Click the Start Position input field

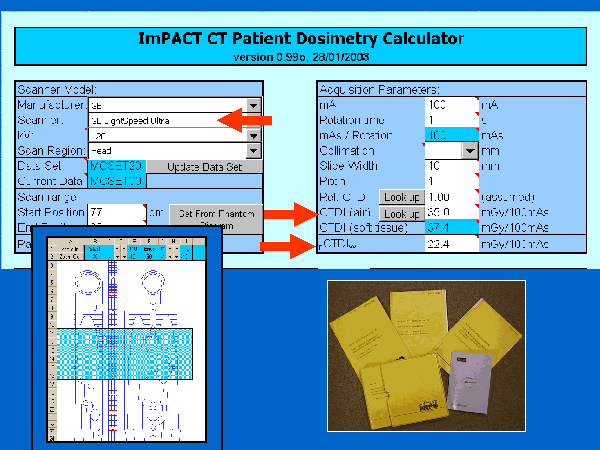click(x=117, y=213)
